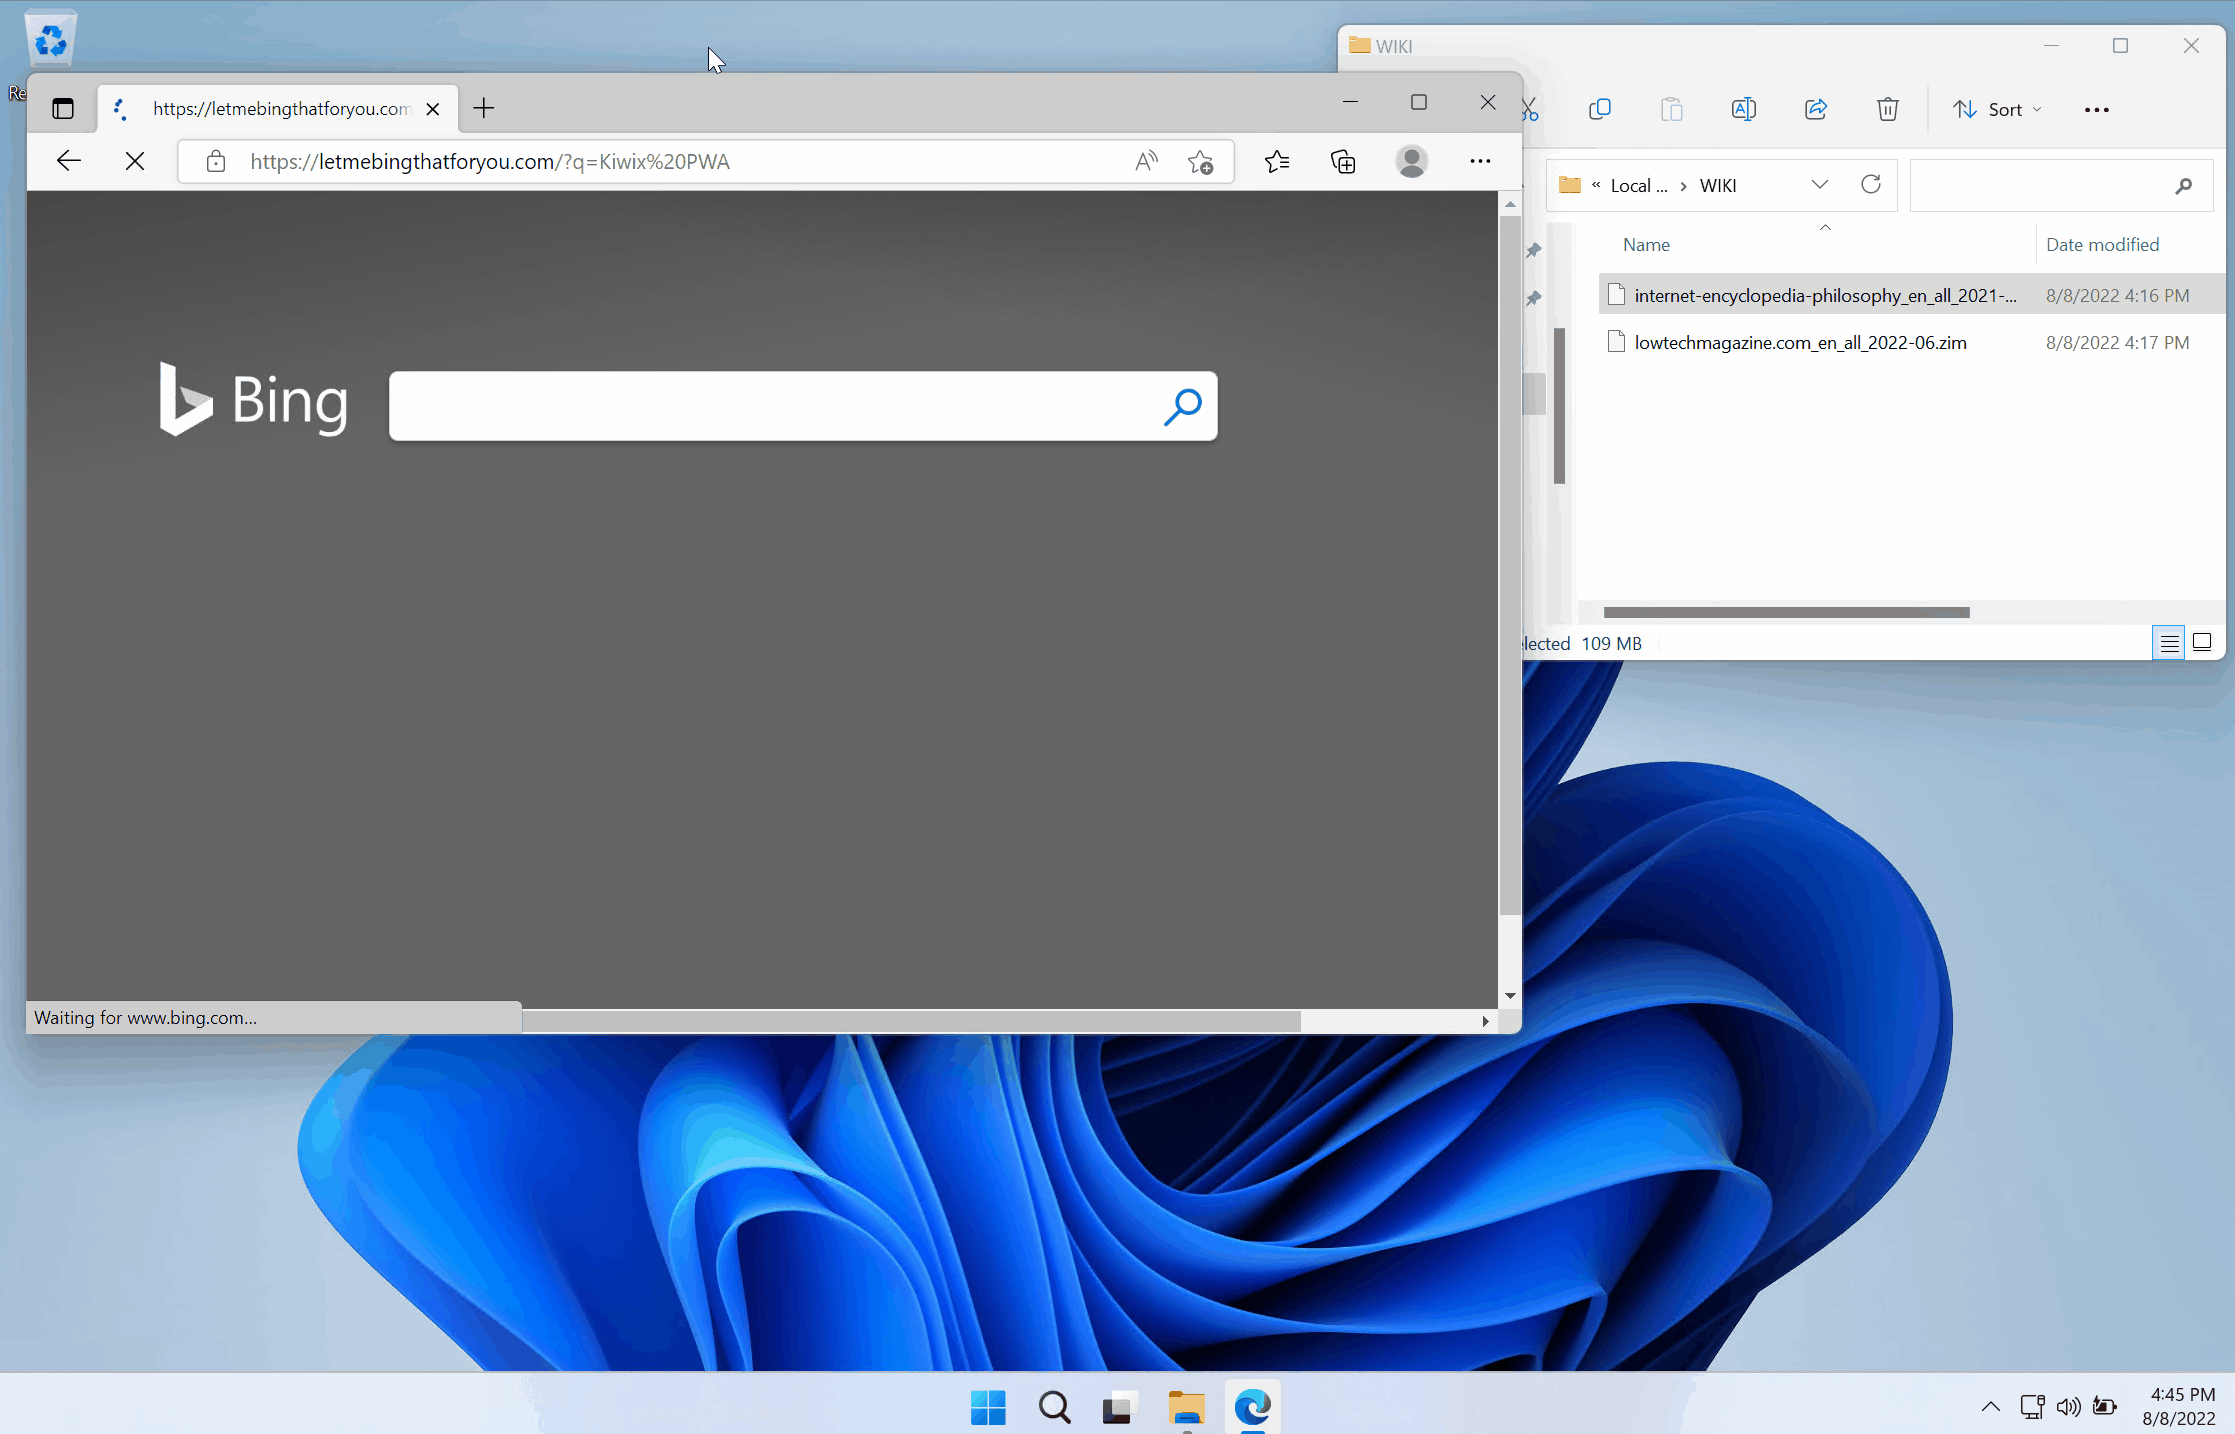Open the Edge tab actions menu icon
The height and width of the screenshot is (1434, 2235).
click(x=63, y=108)
